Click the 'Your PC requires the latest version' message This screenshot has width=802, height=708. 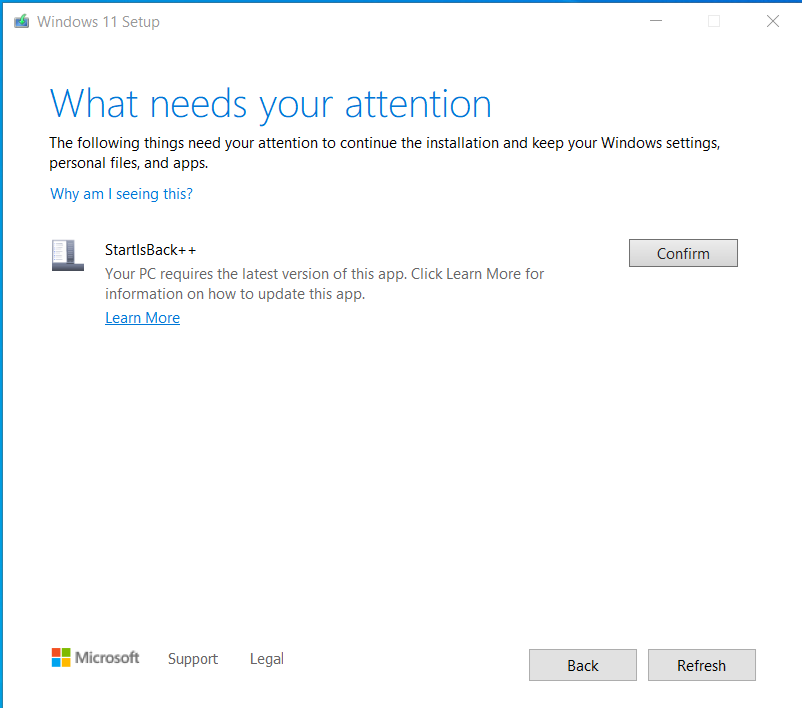tap(324, 284)
